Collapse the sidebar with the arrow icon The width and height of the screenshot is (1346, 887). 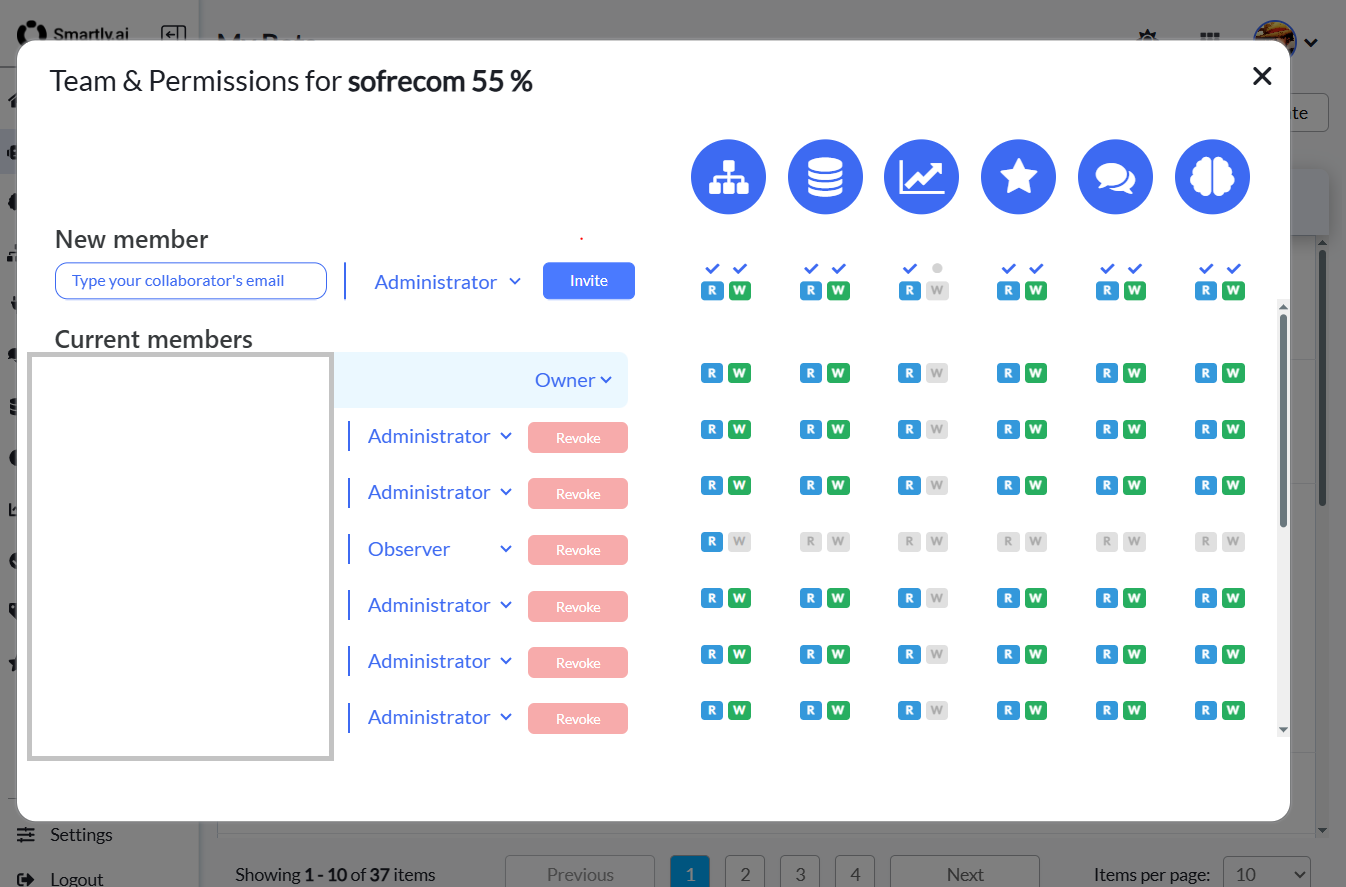173,34
